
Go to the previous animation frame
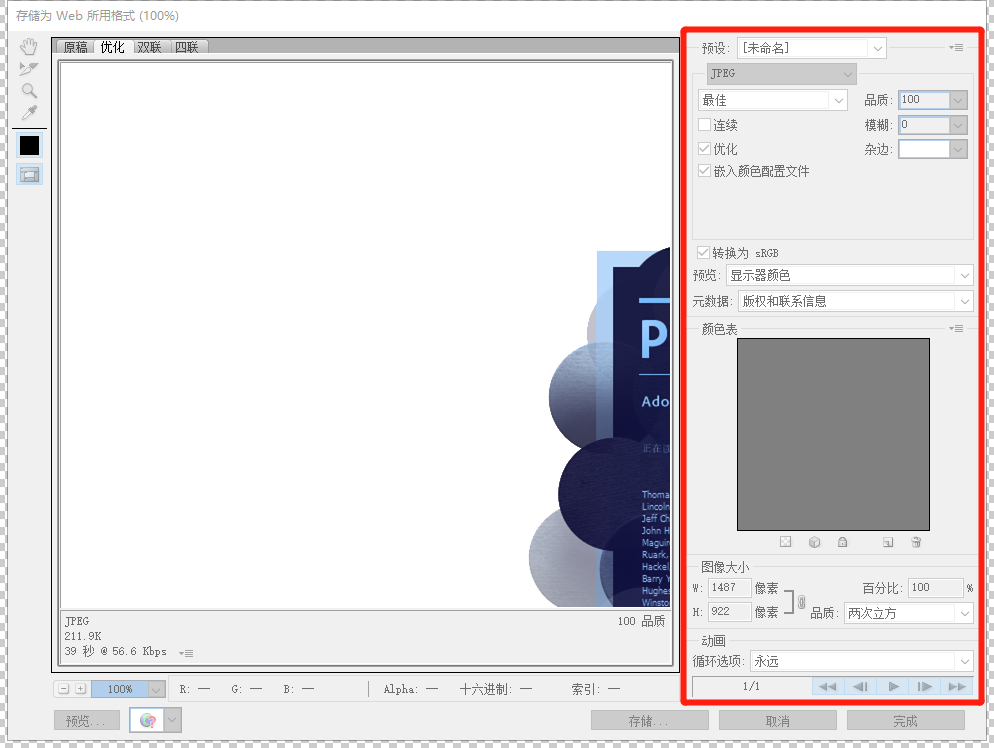860,687
